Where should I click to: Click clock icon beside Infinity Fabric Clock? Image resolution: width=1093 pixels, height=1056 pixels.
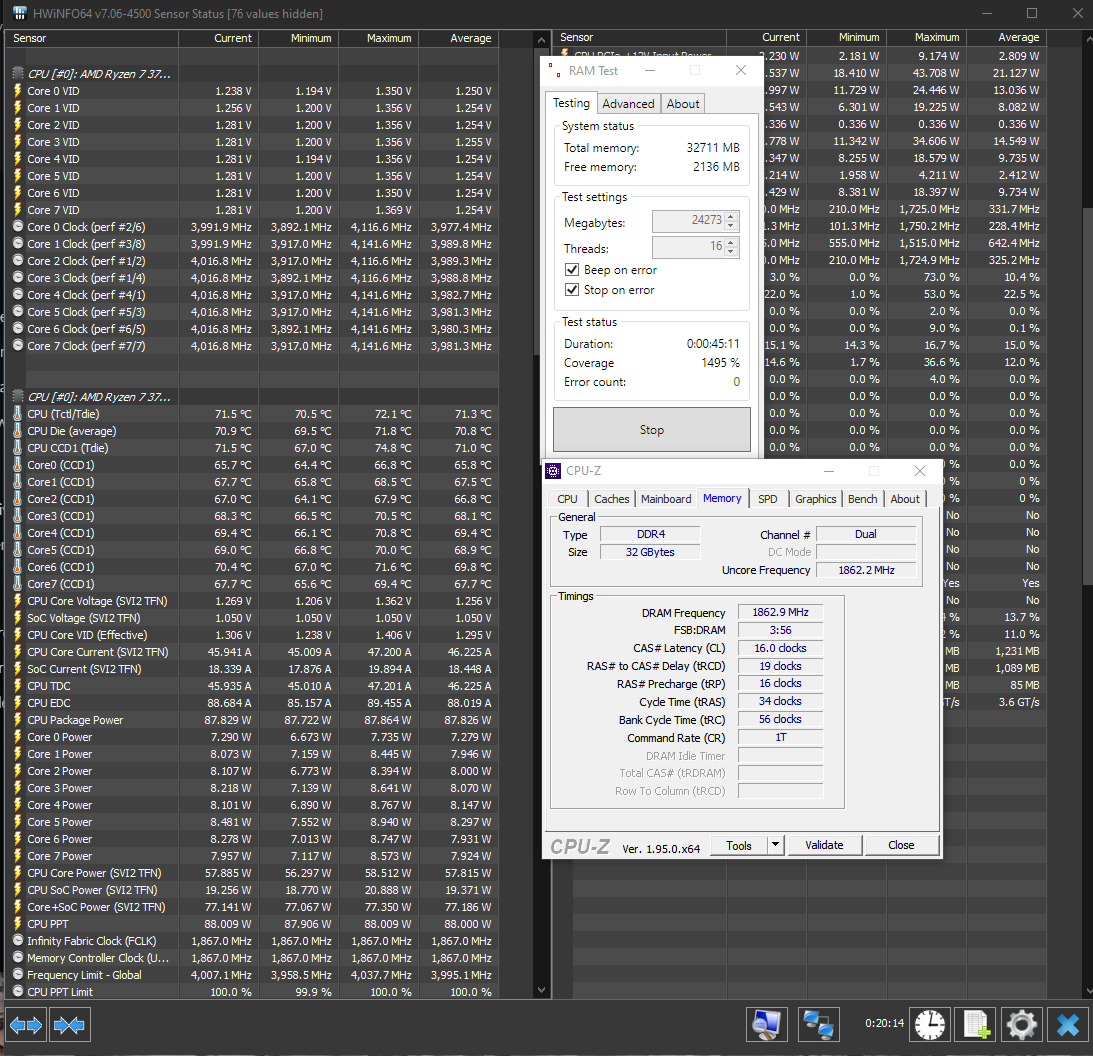click(18, 941)
